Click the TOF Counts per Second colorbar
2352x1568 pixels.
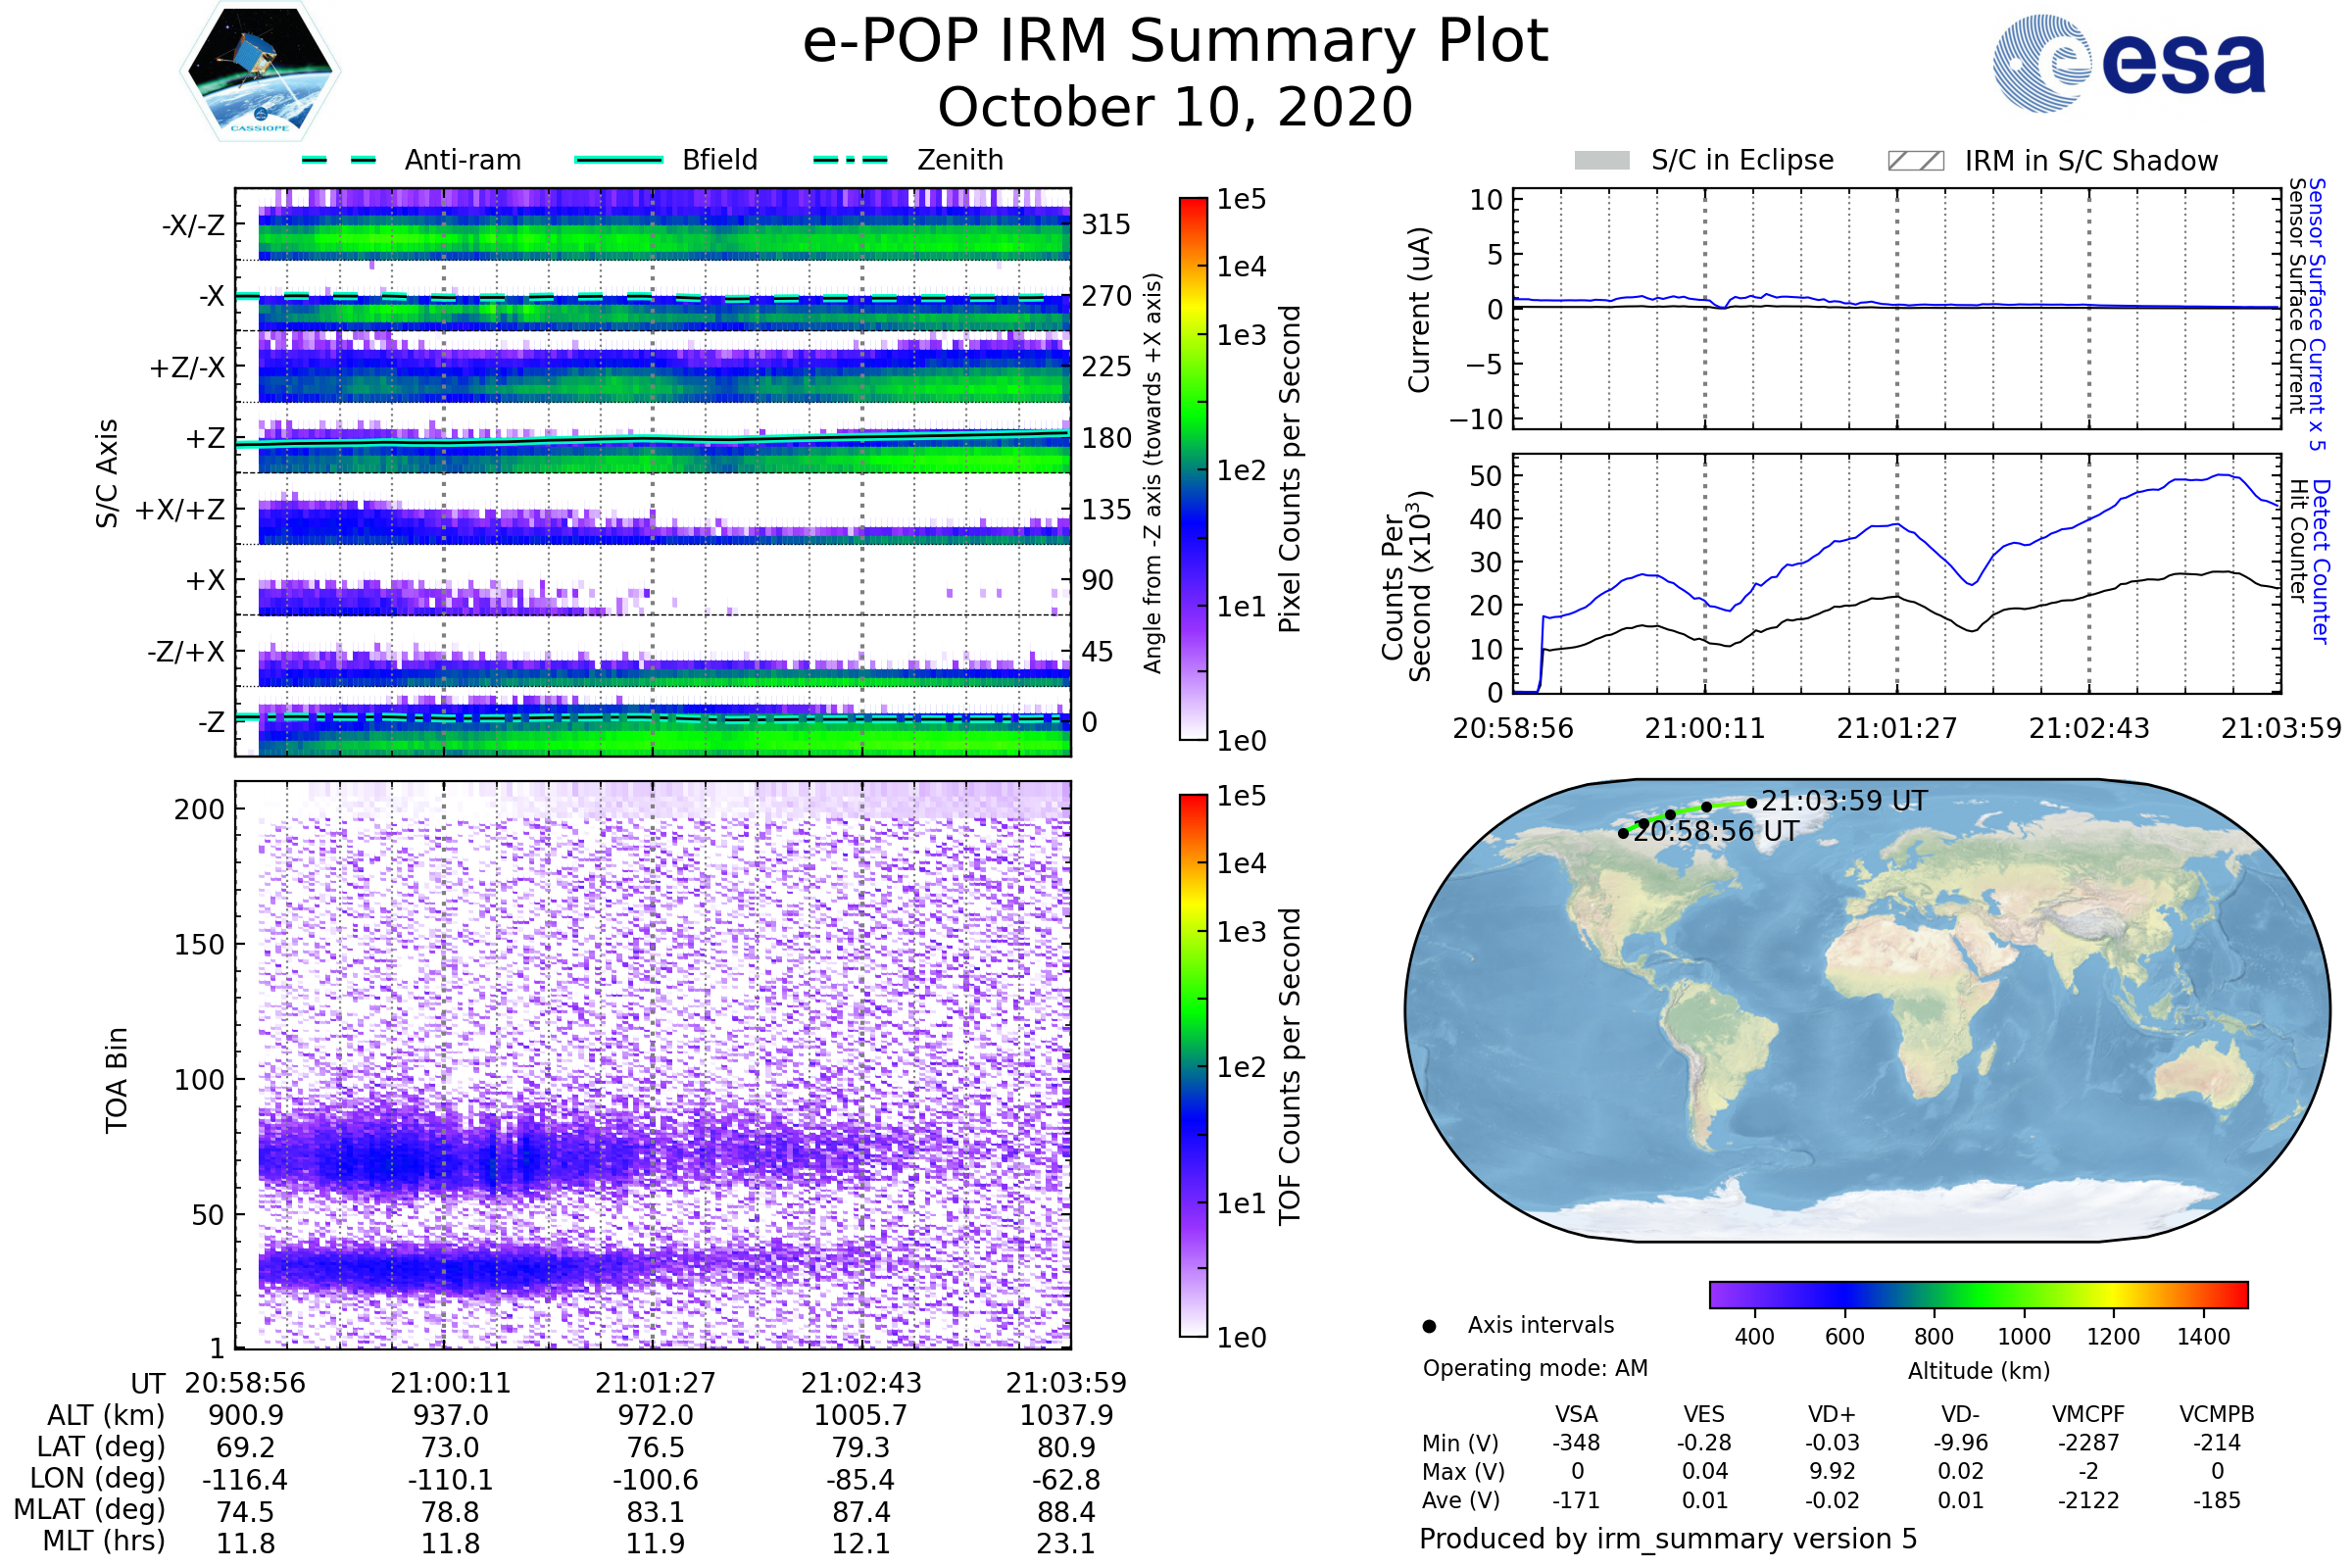click(x=1193, y=1065)
